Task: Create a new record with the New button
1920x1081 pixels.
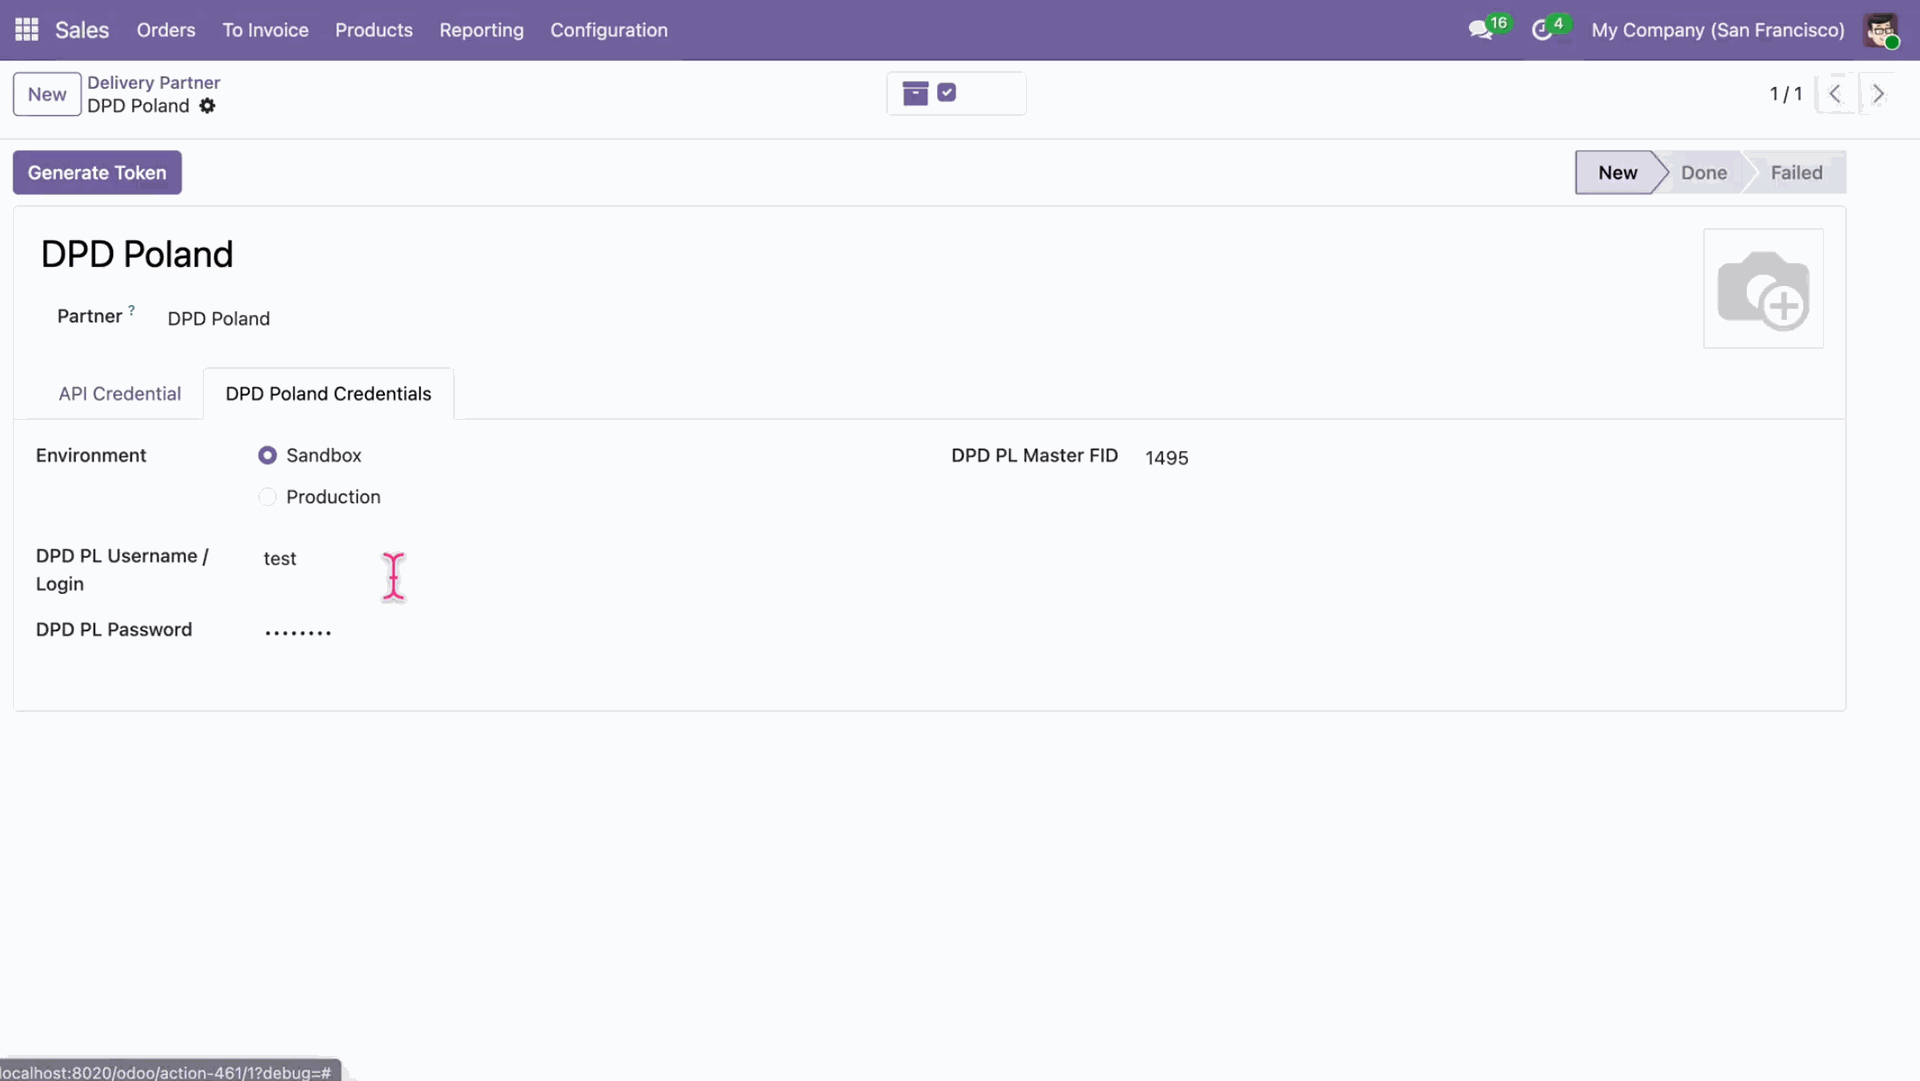Action: pyautogui.click(x=47, y=94)
